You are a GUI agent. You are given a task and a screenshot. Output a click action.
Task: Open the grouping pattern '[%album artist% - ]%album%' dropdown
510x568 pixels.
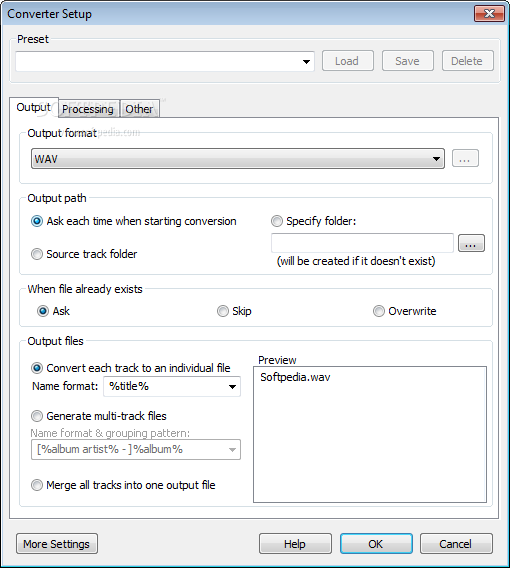136,450
